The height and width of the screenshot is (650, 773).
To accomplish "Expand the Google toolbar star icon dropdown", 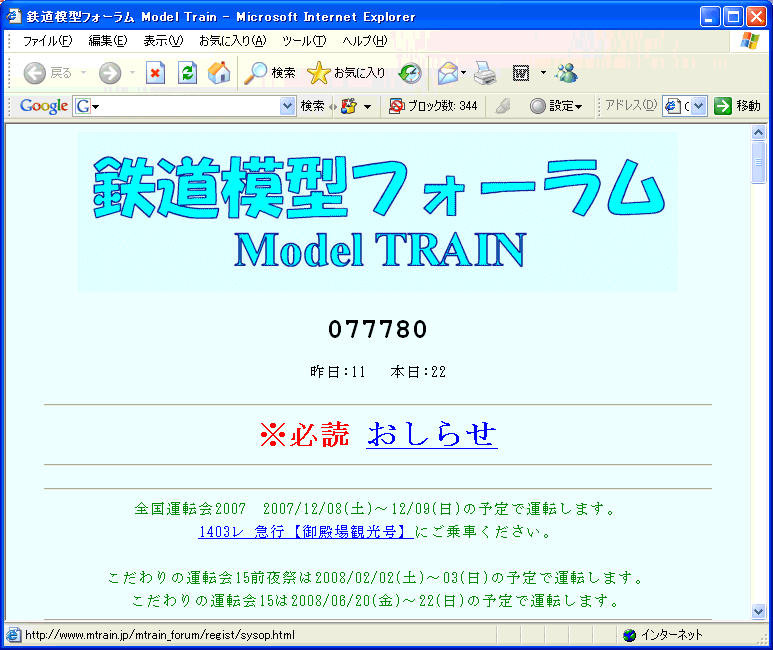I will [x=367, y=107].
